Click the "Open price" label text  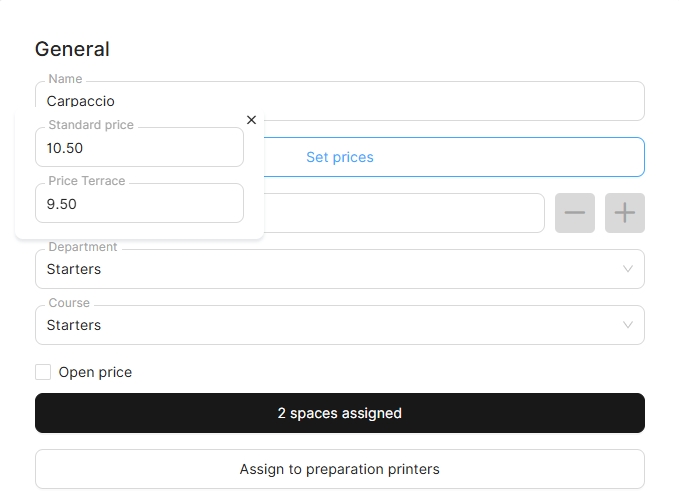95,372
